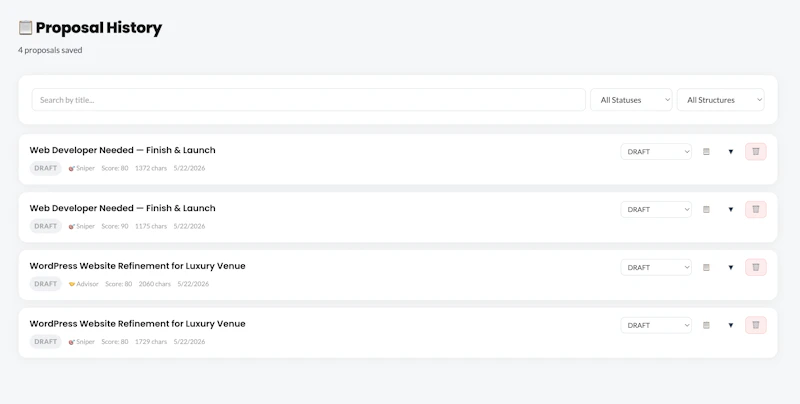Click the '2060 chars' text
Screen dimensions: 800x404
click(x=155, y=284)
